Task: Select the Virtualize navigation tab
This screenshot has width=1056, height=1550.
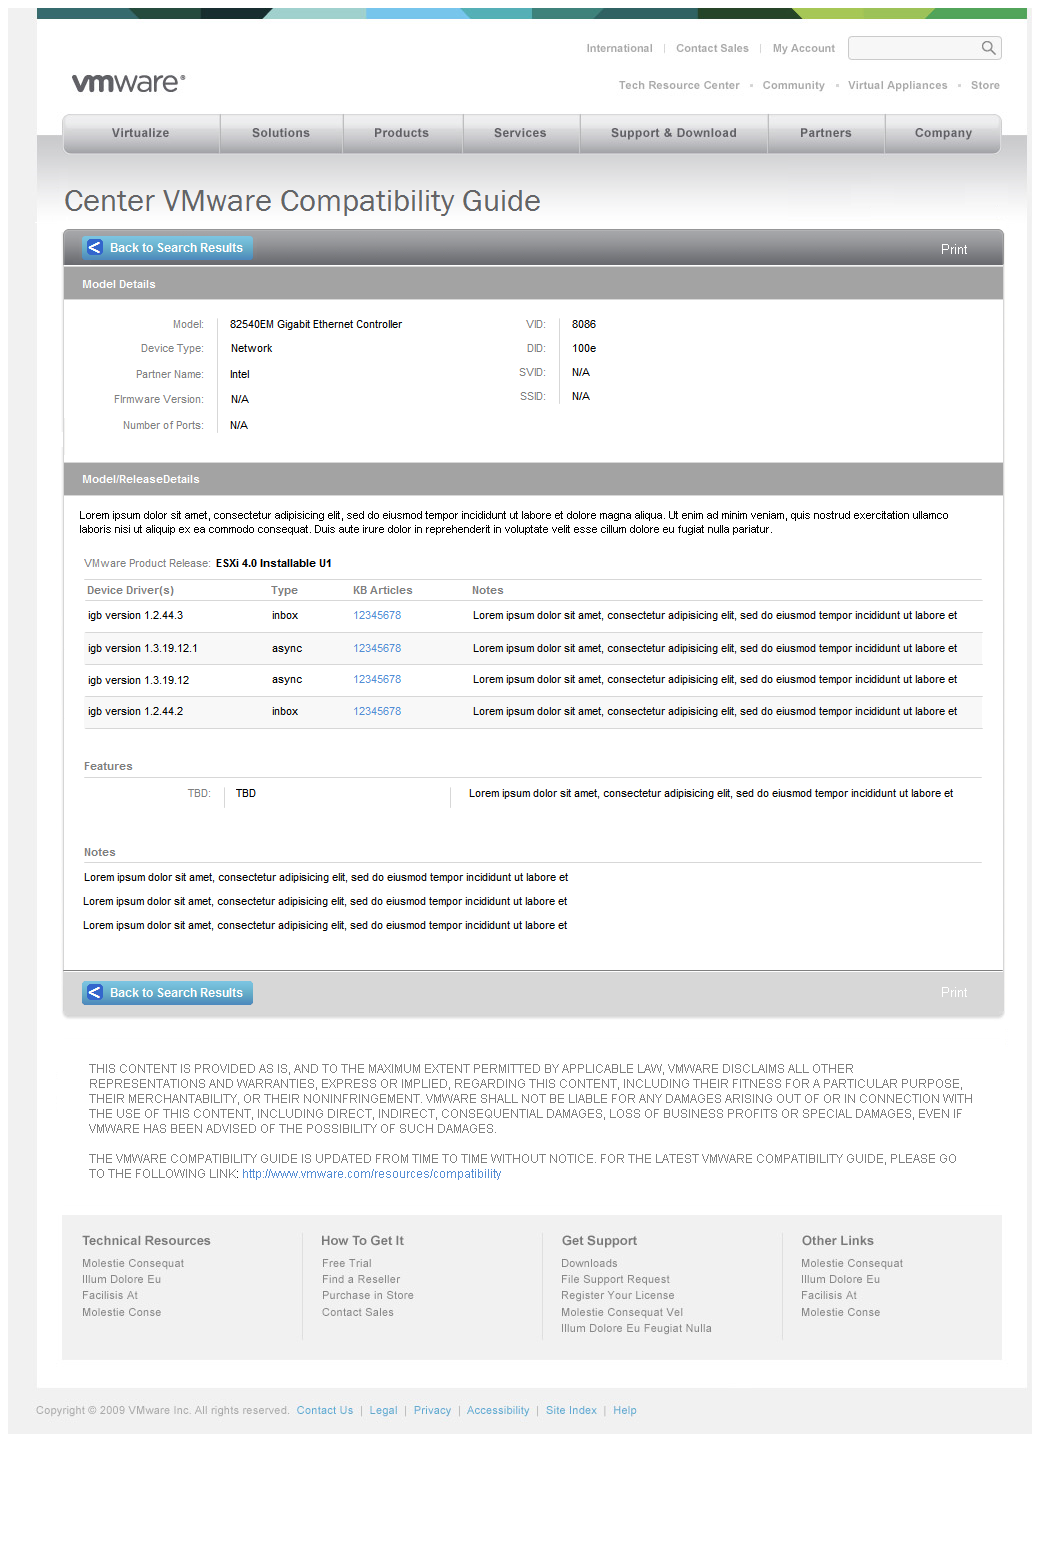Action: tap(140, 133)
